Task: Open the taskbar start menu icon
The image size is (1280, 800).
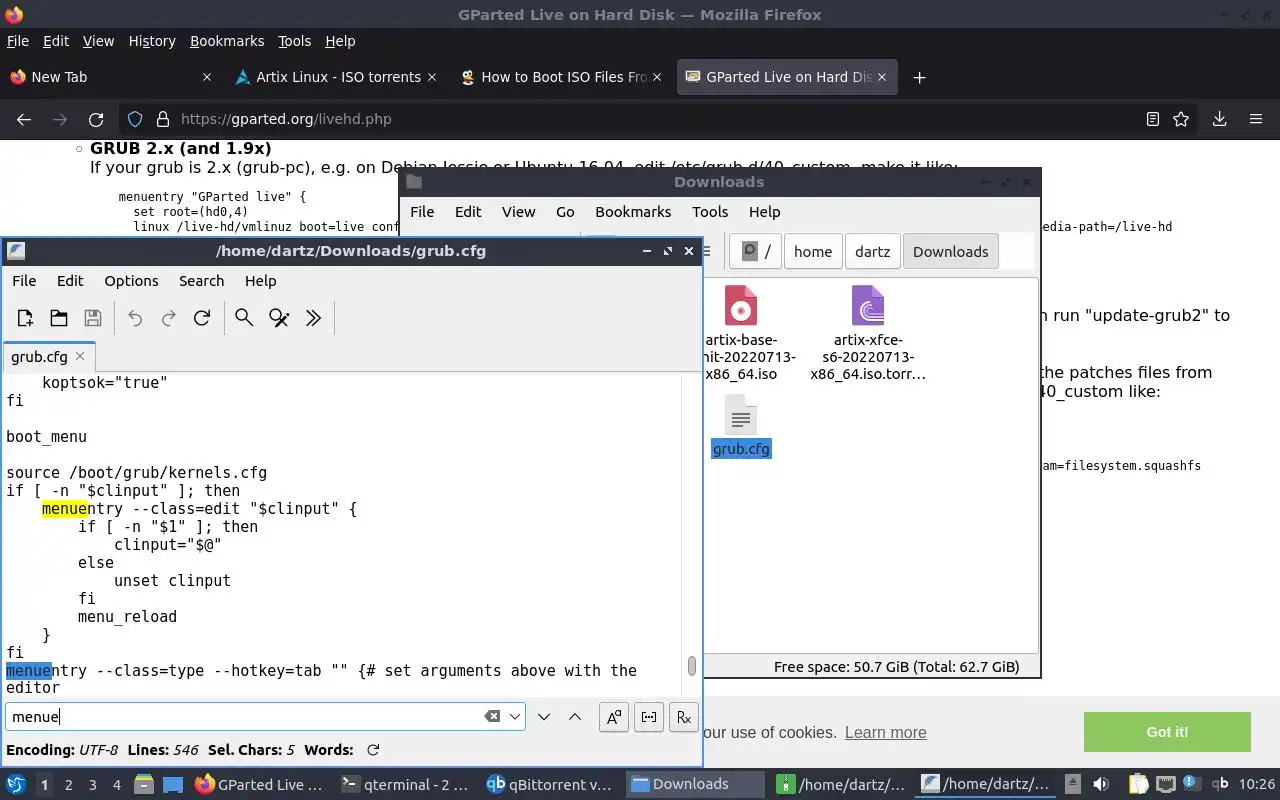Action: 15,784
